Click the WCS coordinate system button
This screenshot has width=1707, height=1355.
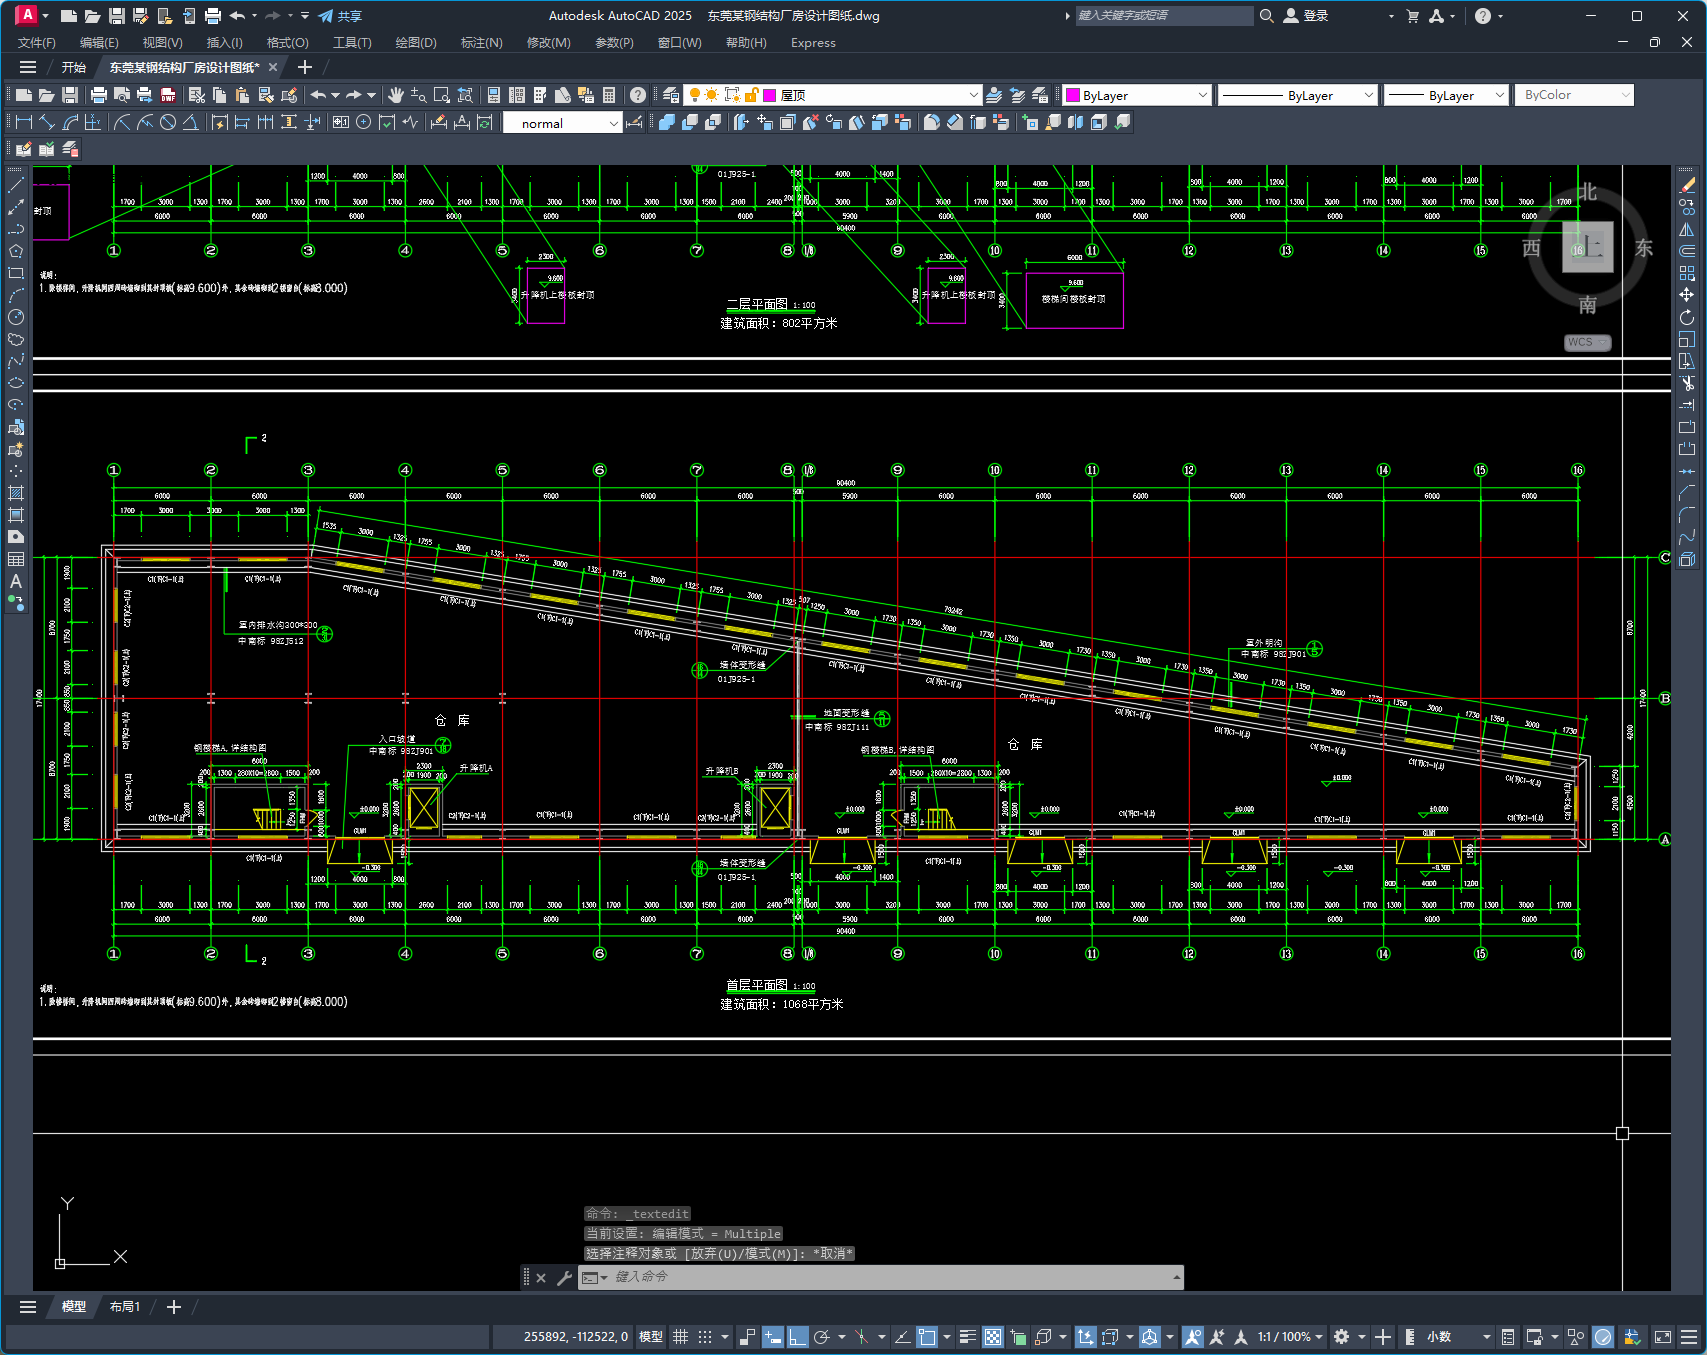pyautogui.click(x=1586, y=342)
